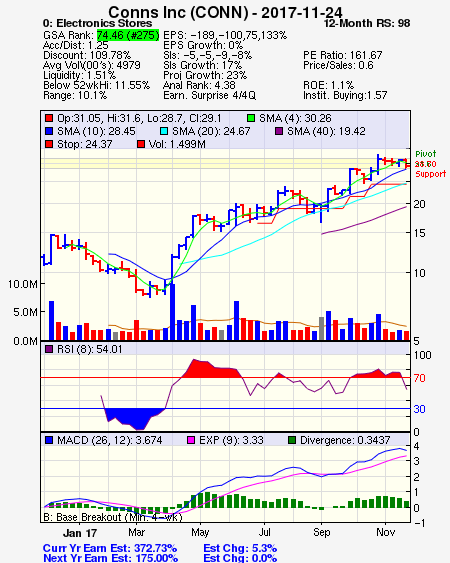Click the 'Curr Yr Earn Est: 372.73%' text
This screenshot has height=563, width=450.
point(110,548)
